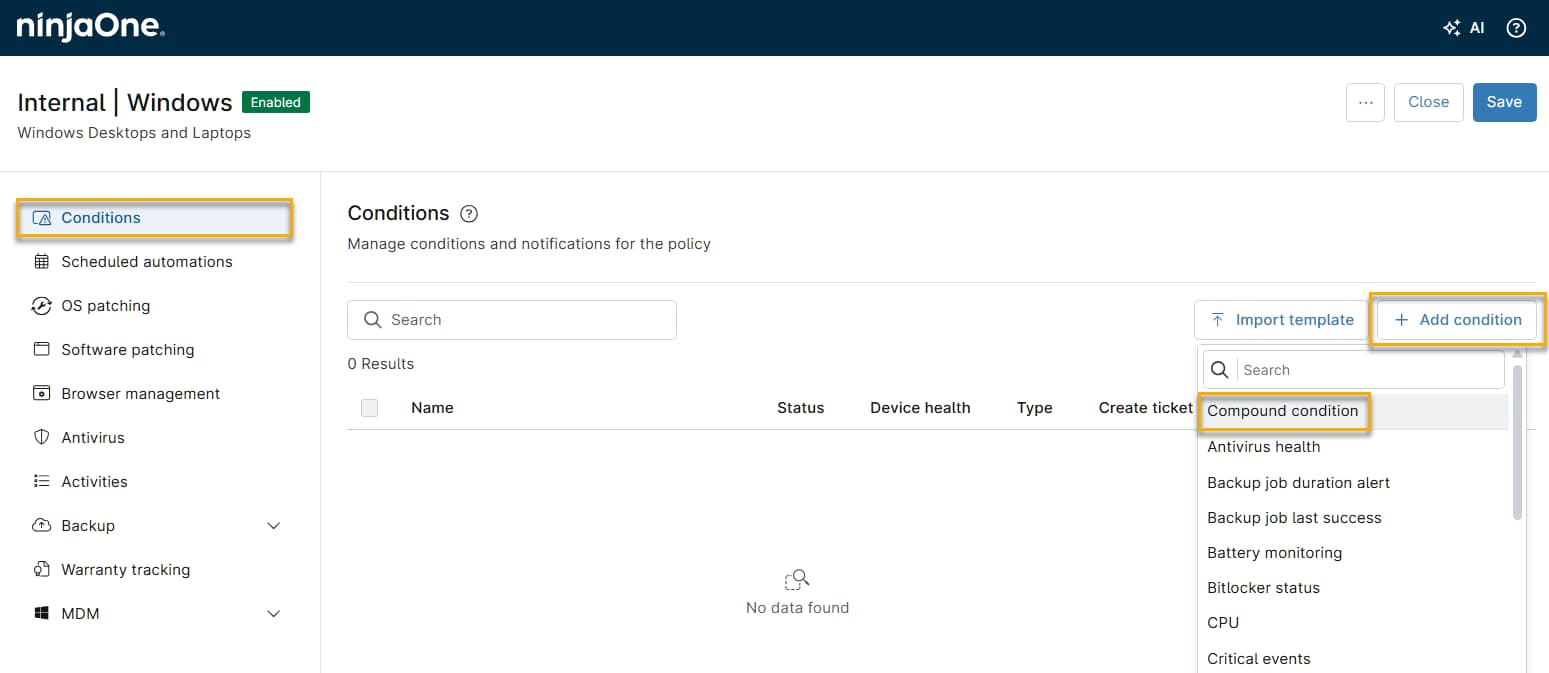The image size is (1549, 673).
Task: Click the Backup cloud icon
Action: [x=42, y=526]
